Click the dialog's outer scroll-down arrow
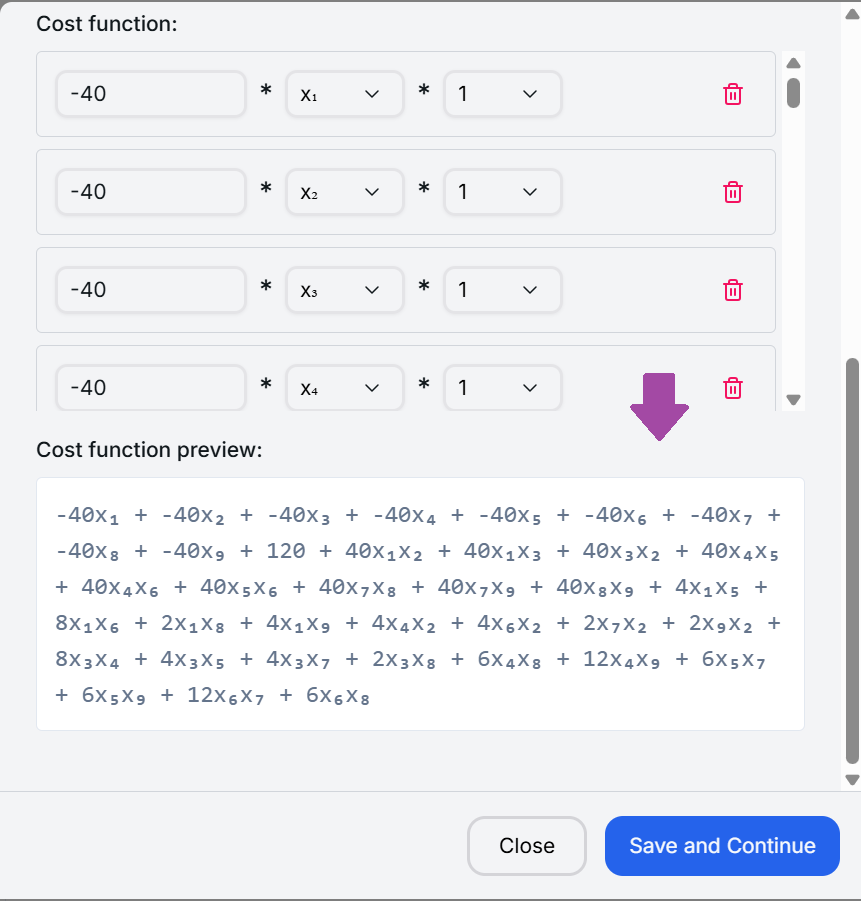Image resolution: width=861 pixels, height=901 pixels. tap(852, 780)
